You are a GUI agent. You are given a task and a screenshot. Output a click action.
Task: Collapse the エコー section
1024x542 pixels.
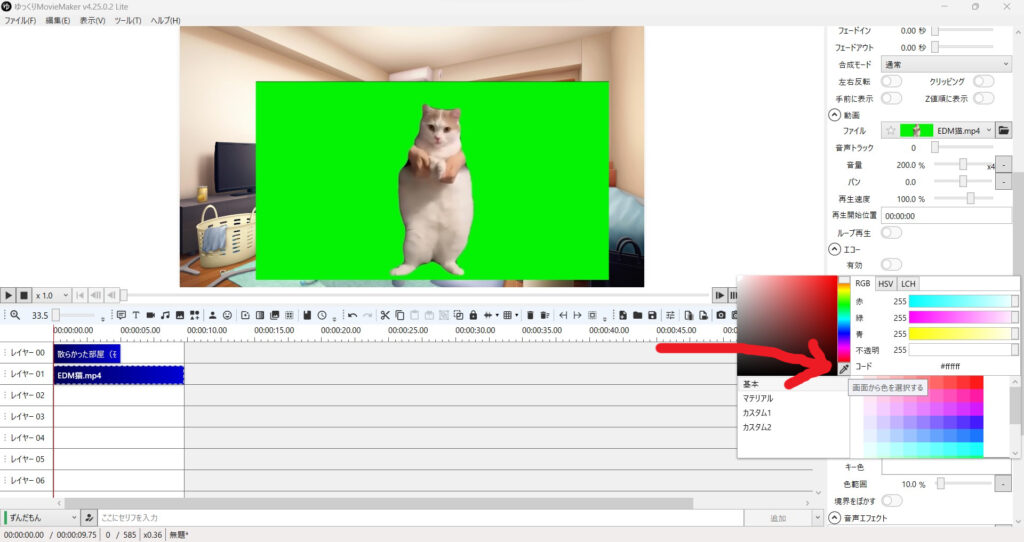tap(834, 249)
